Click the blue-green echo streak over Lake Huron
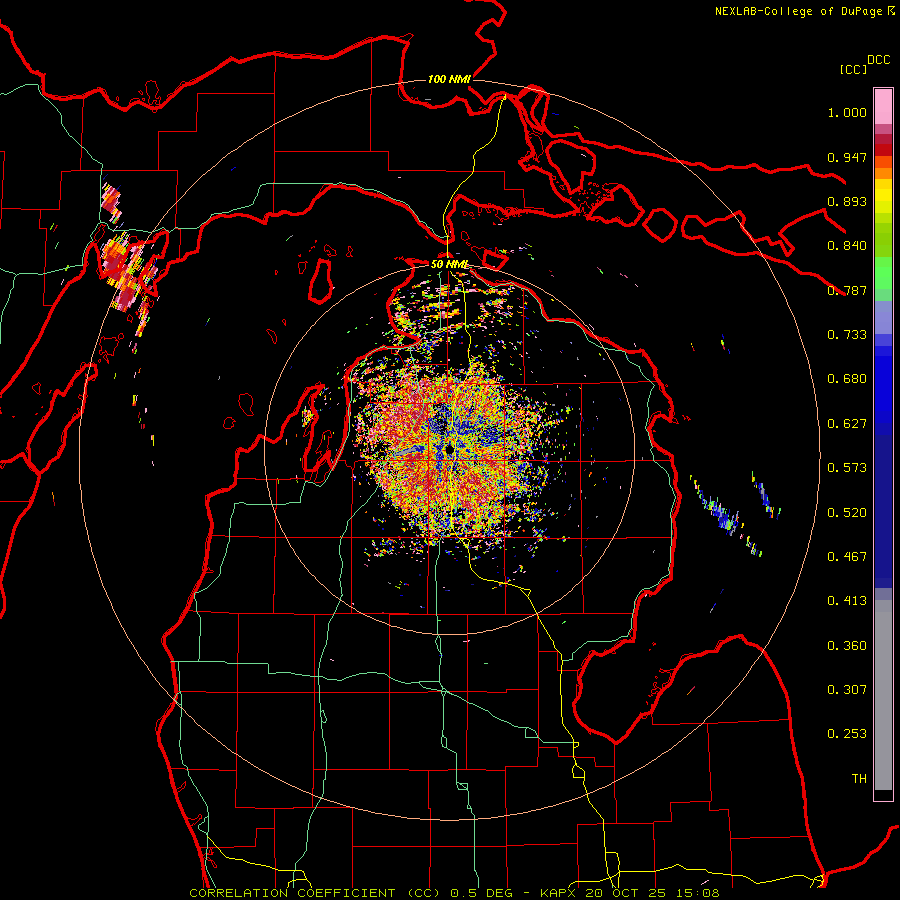This screenshot has width=900, height=900. tap(726, 515)
